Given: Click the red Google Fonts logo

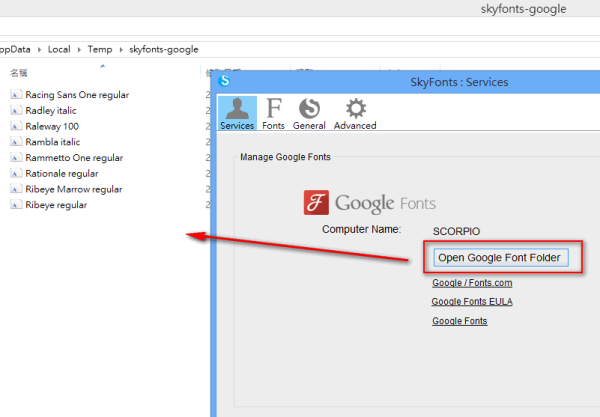Looking at the screenshot, I should pos(316,204).
